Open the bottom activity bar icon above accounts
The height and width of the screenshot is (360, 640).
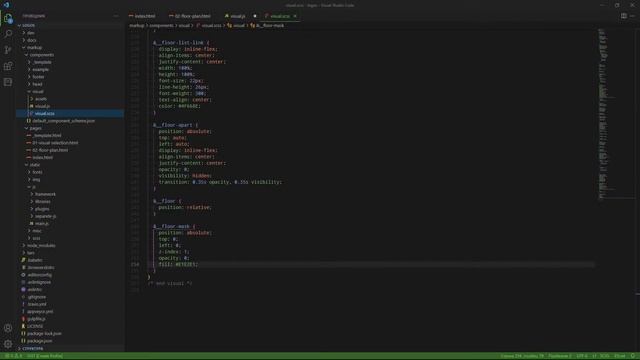tap(8, 82)
